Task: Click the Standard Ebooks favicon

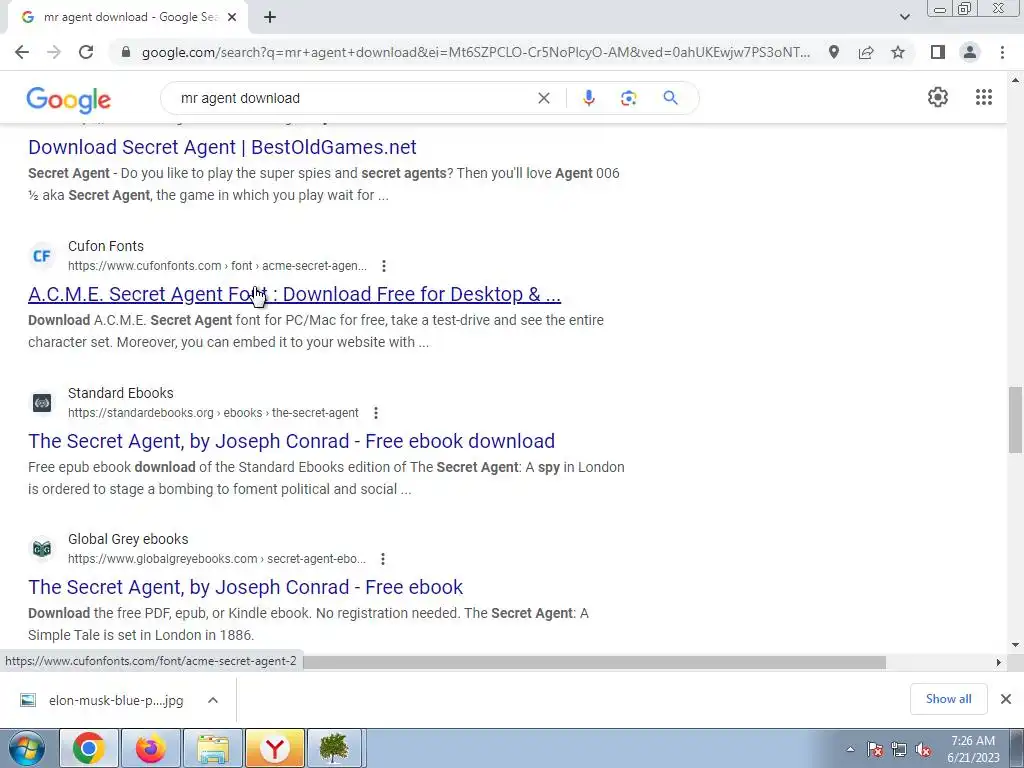Action: click(42, 403)
